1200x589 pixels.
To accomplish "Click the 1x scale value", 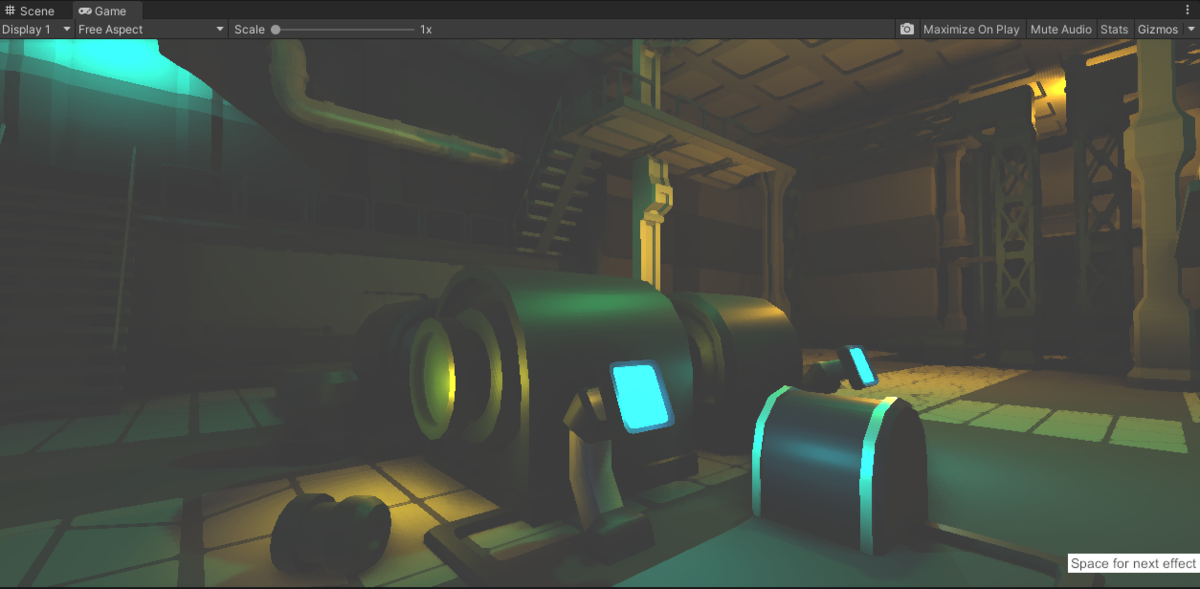I will (x=426, y=29).
